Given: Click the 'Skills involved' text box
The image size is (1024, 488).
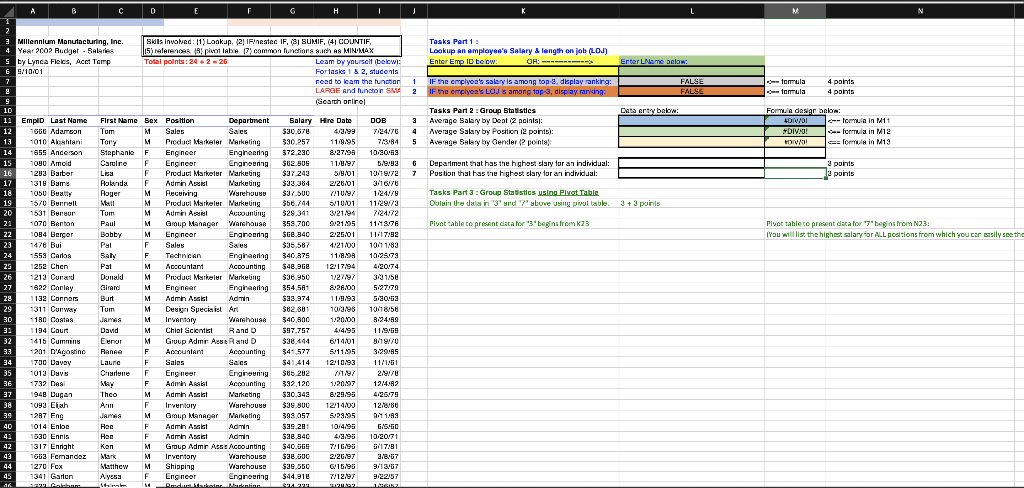Looking at the screenshot, I should tap(272, 46).
